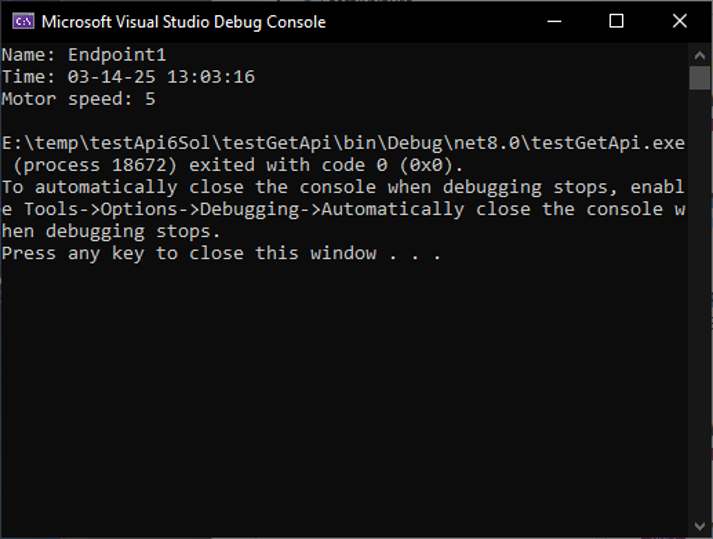The image size is (713, 539).
Task: Click "exited with code 0 (0x0)" text
Action: pyautogui.click(x=326, y=165)
